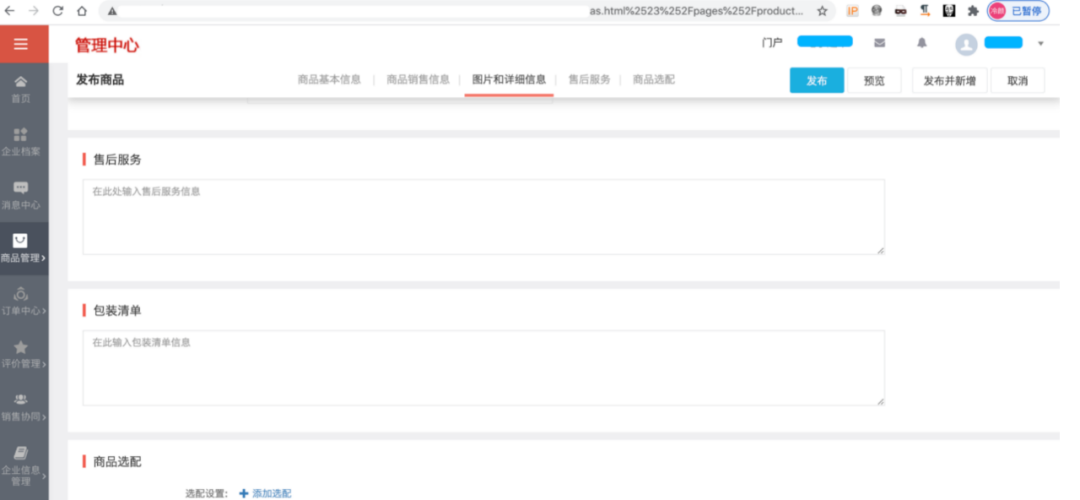Focus the 售后服务 text area
1080x500 pixels.
pyautogui.click(x=484, y=217)
